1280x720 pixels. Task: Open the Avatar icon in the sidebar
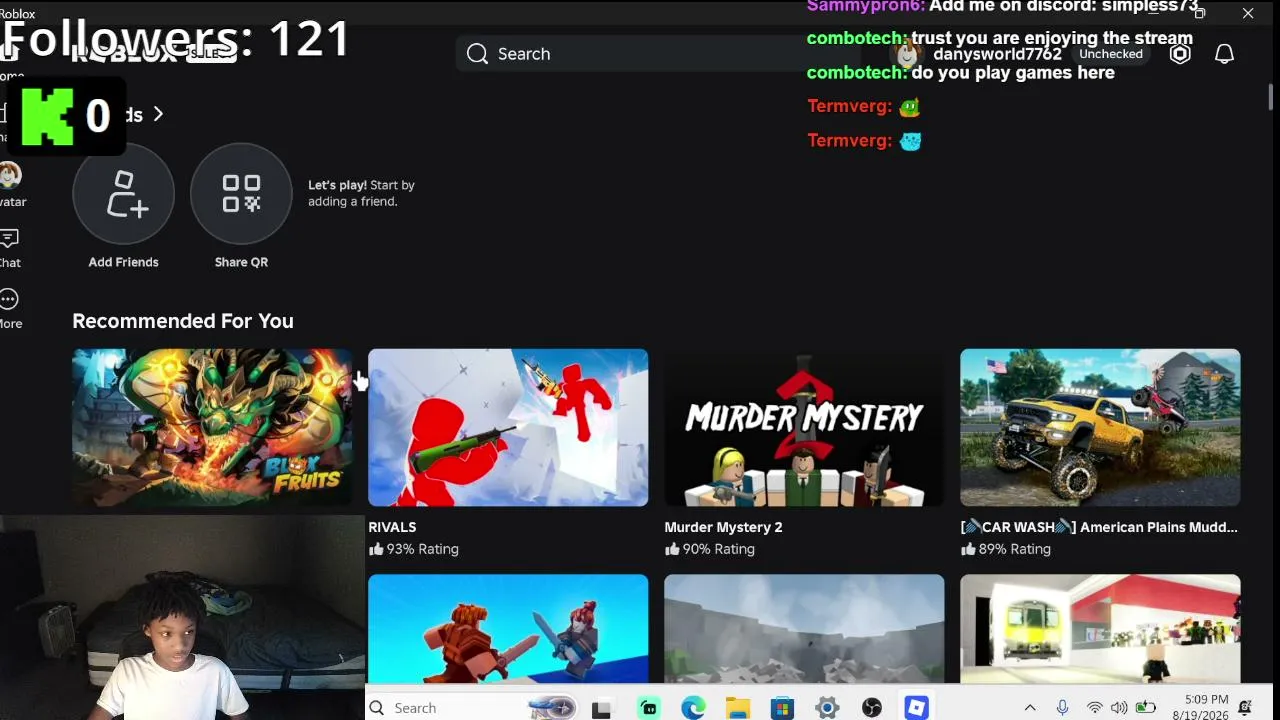click(10, 176)
